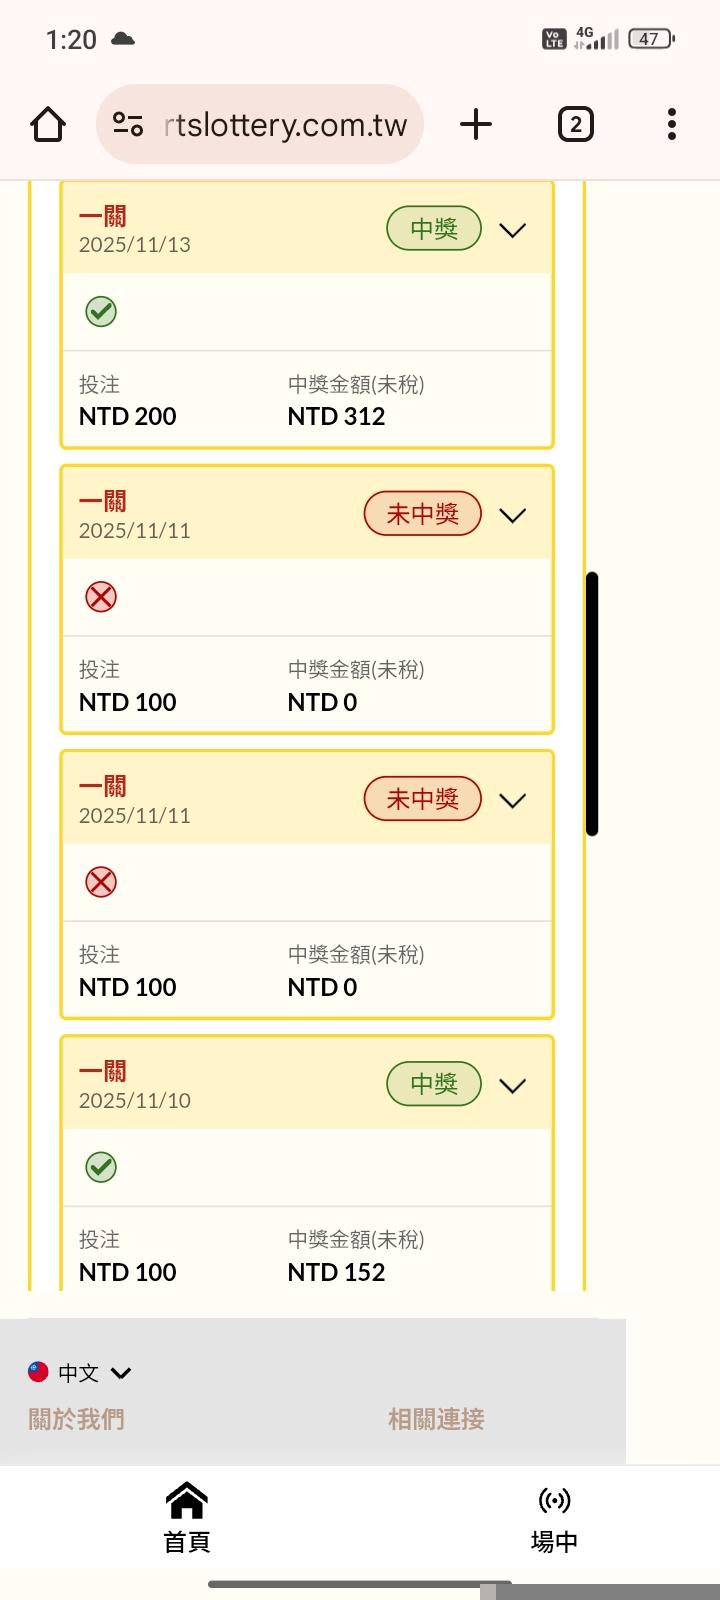Tap the 中獎 badge dated 2025/11/10
This screenshot has height=1600, width=720.
coord(434,1084)
